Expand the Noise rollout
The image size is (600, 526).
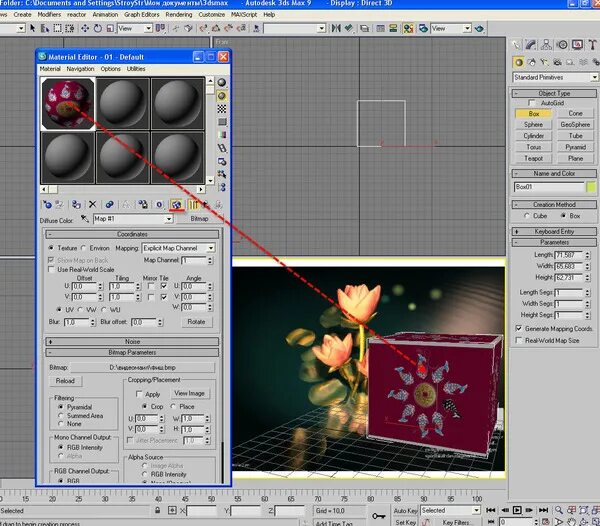point(132,342)
